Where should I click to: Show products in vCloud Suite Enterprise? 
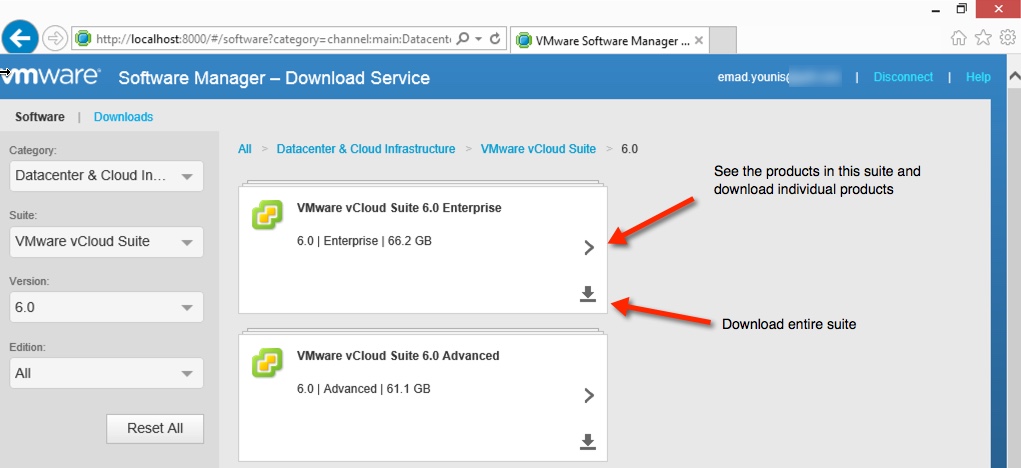pos(589,248)
